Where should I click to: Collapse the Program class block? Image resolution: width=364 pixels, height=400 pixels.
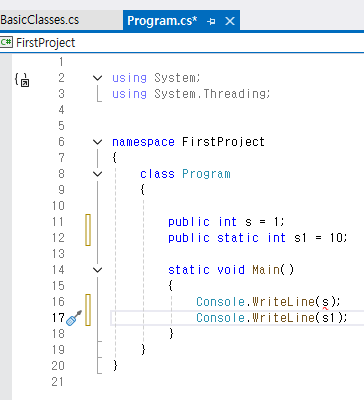97,174
